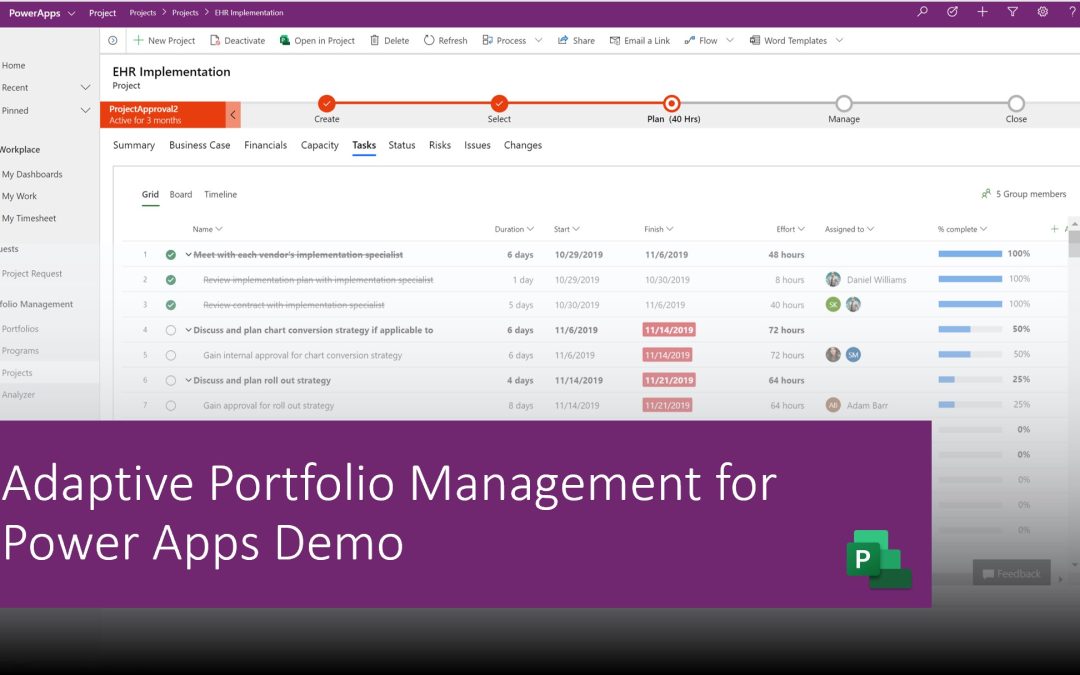This screenshot has width=1080, height=675.
Task: Click the Delete trash icon
Action: [x=375, y=41]
